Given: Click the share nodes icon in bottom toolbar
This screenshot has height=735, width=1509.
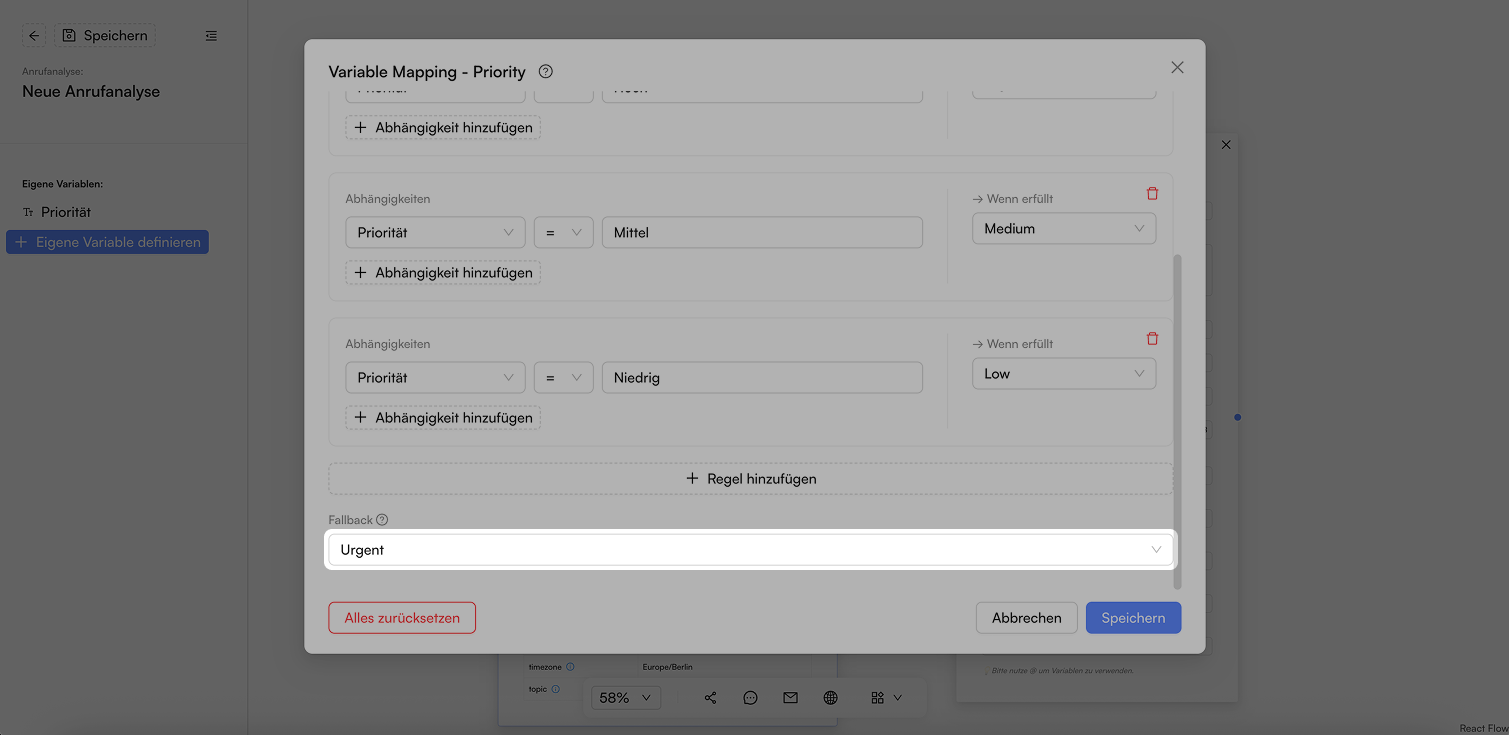Looking at the screenshot, I should point(710,698).
